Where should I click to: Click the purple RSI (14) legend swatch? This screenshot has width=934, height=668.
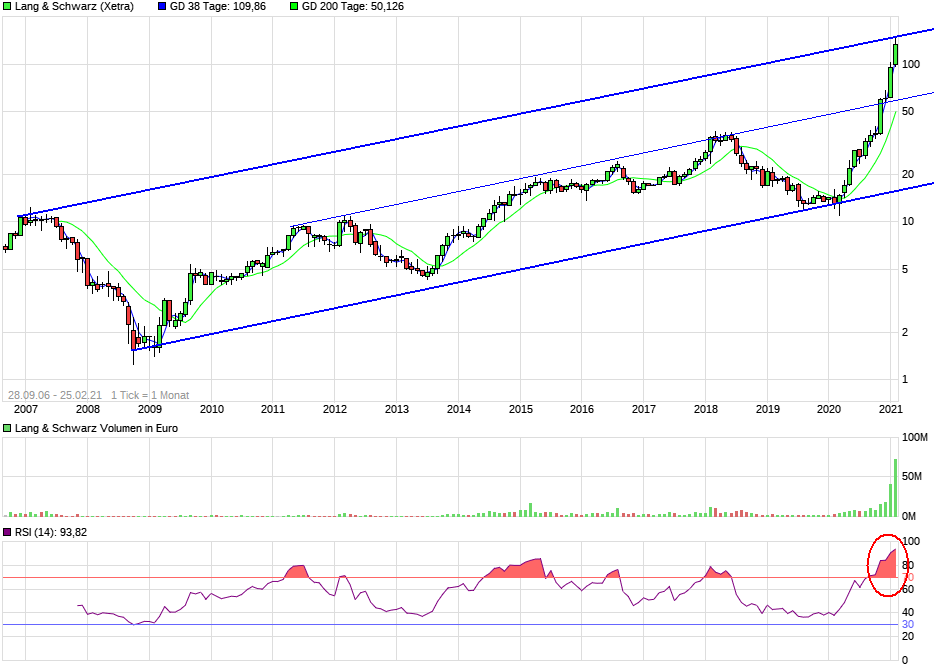[7, 532]
